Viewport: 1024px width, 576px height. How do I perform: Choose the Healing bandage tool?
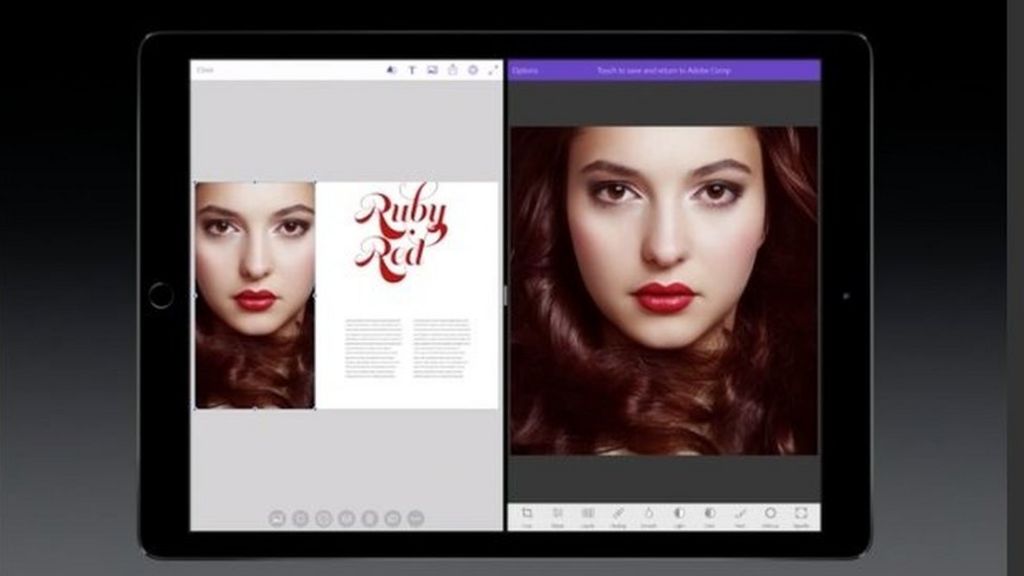pyautogui.click(x=618, y=517)
